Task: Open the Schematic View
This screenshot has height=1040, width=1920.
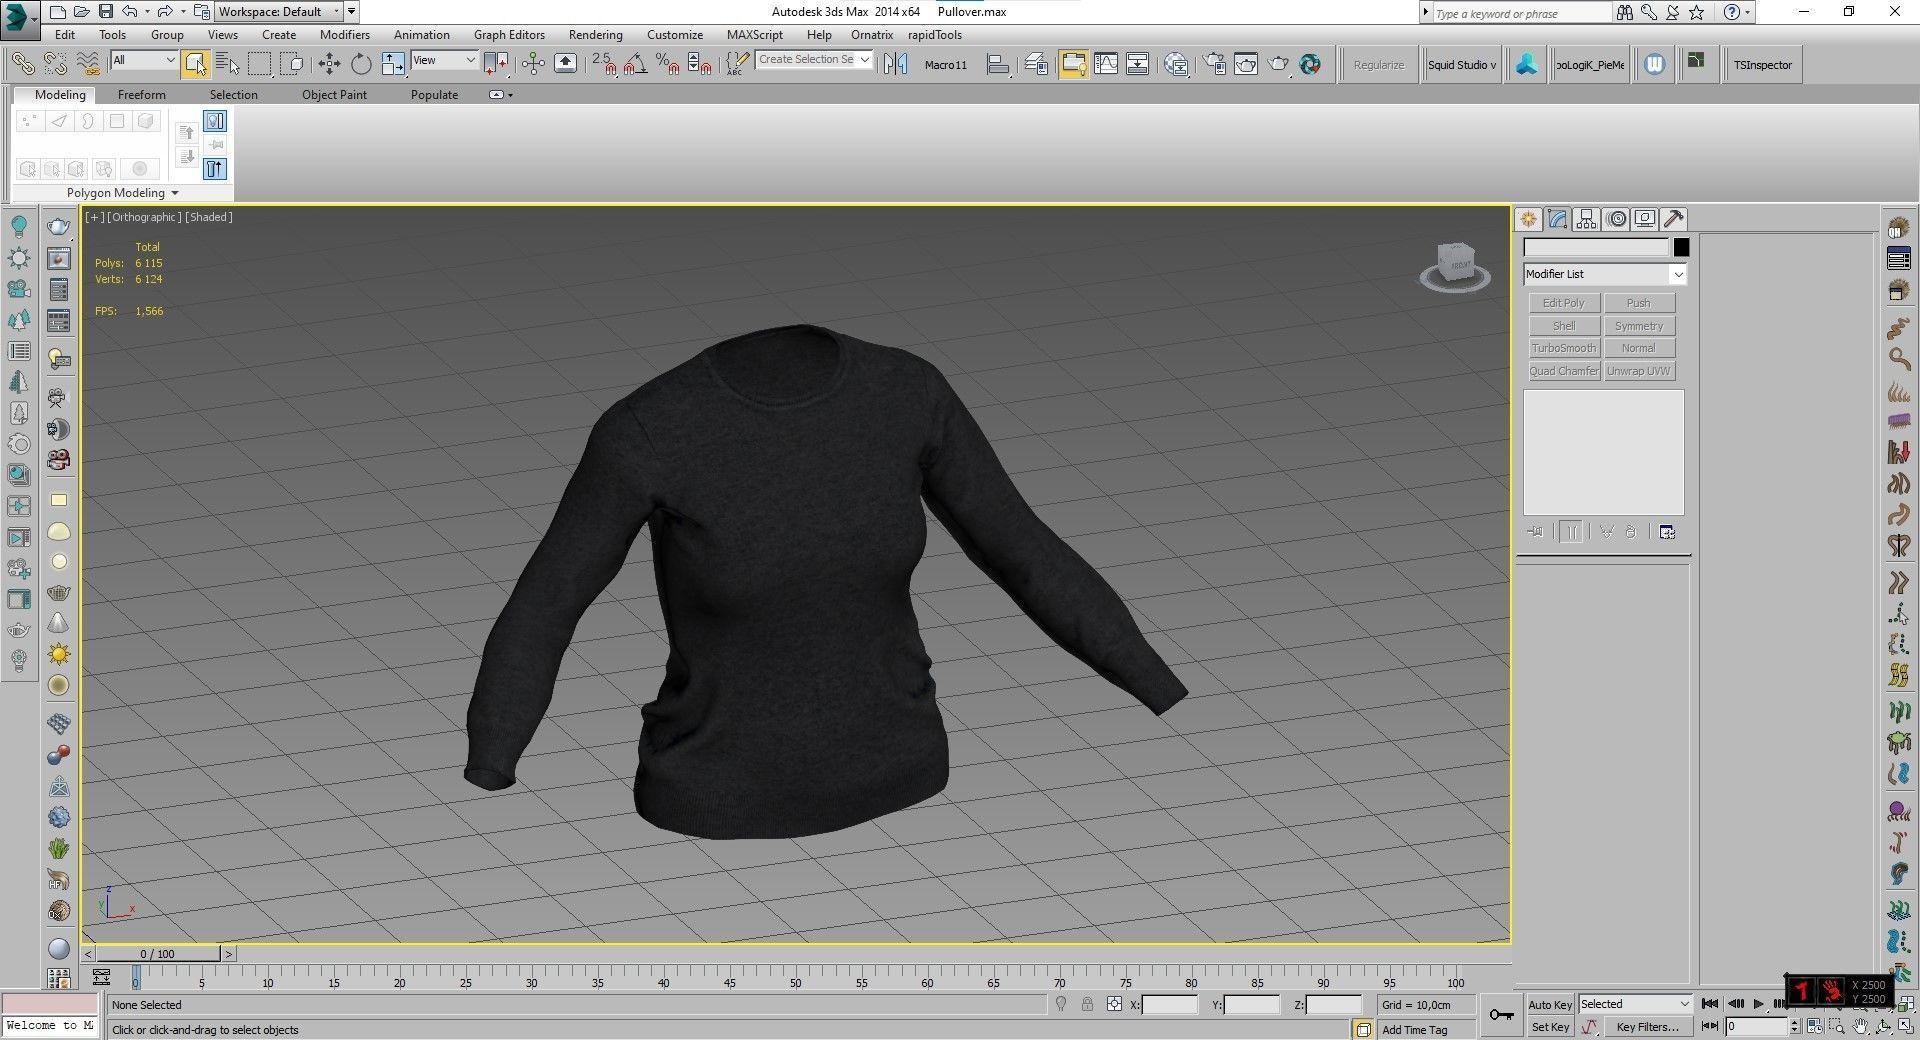Action: pos(1138,64)
